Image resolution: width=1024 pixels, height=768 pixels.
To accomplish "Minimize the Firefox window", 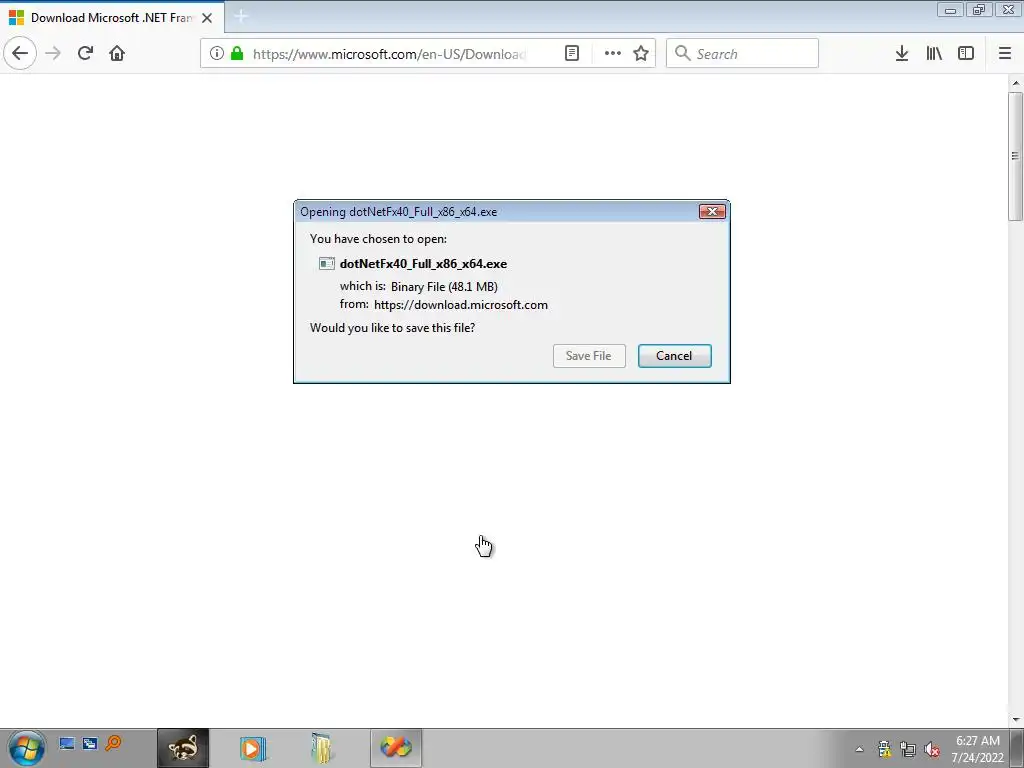I will click(x=951, y=10).
